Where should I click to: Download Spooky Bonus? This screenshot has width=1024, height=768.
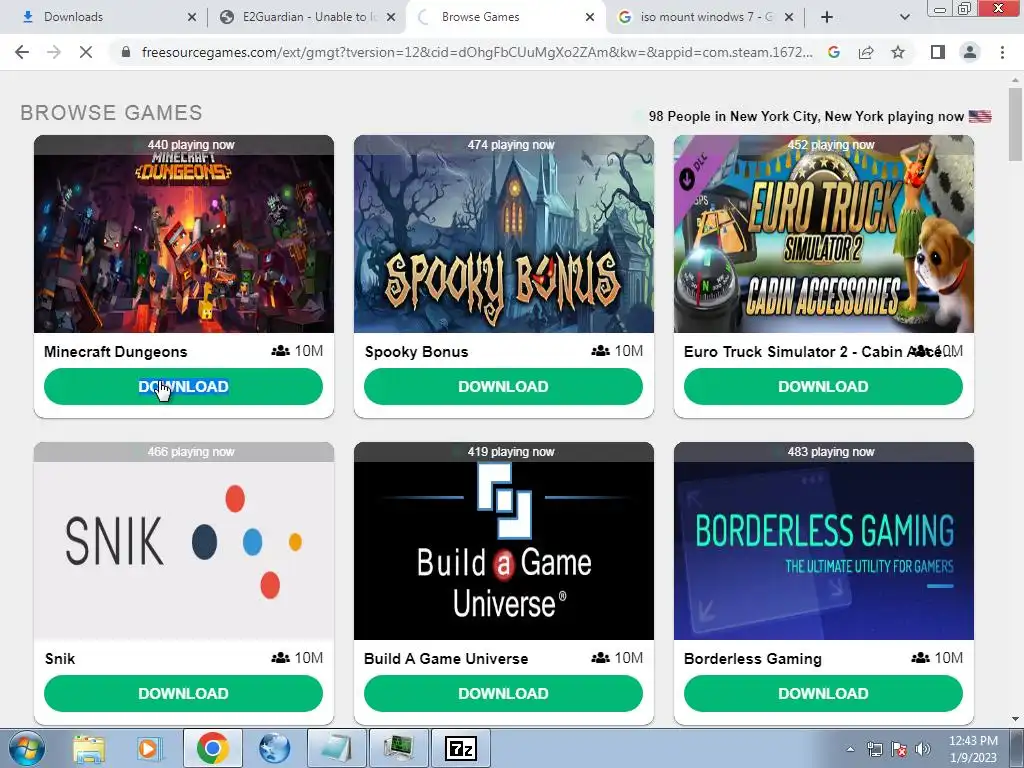coord(504,387)
